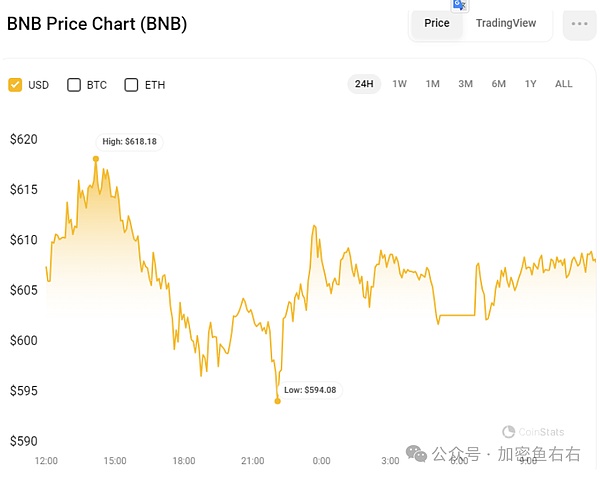Select the ALL time range
The height and width of the screenshot is (478, 600).
tap(564, 84)
